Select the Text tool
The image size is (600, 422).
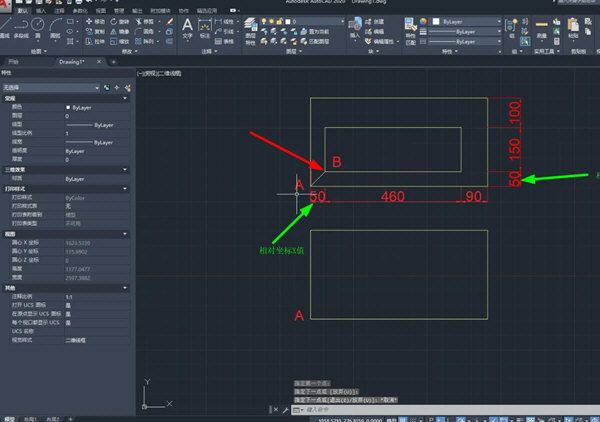pyautogui.click(x=187, y=28)
